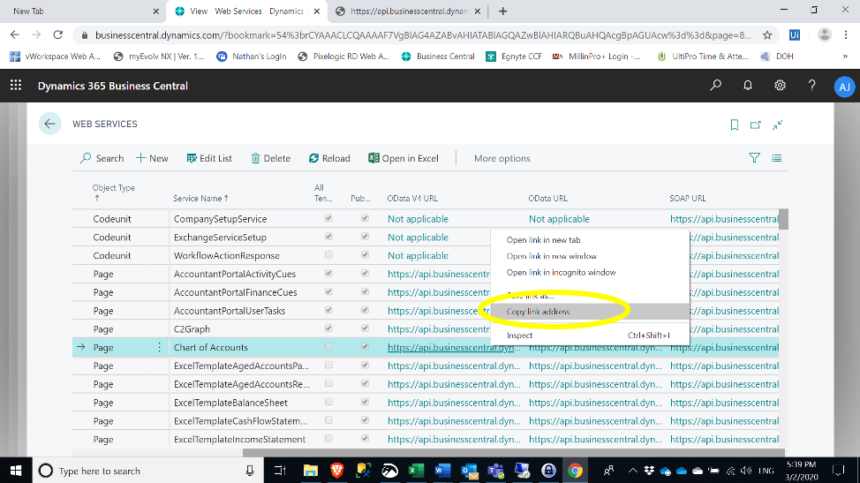
Task: Open the Chrome menu three dots
Action: pyautogui.click(x=845, y=35)
